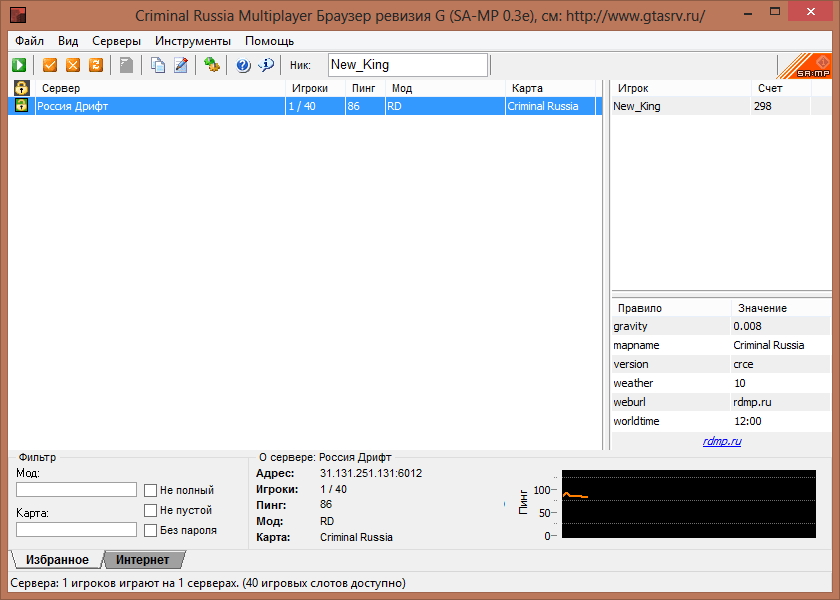
Task: Focus the Карта filter text field
Action: 77,530
